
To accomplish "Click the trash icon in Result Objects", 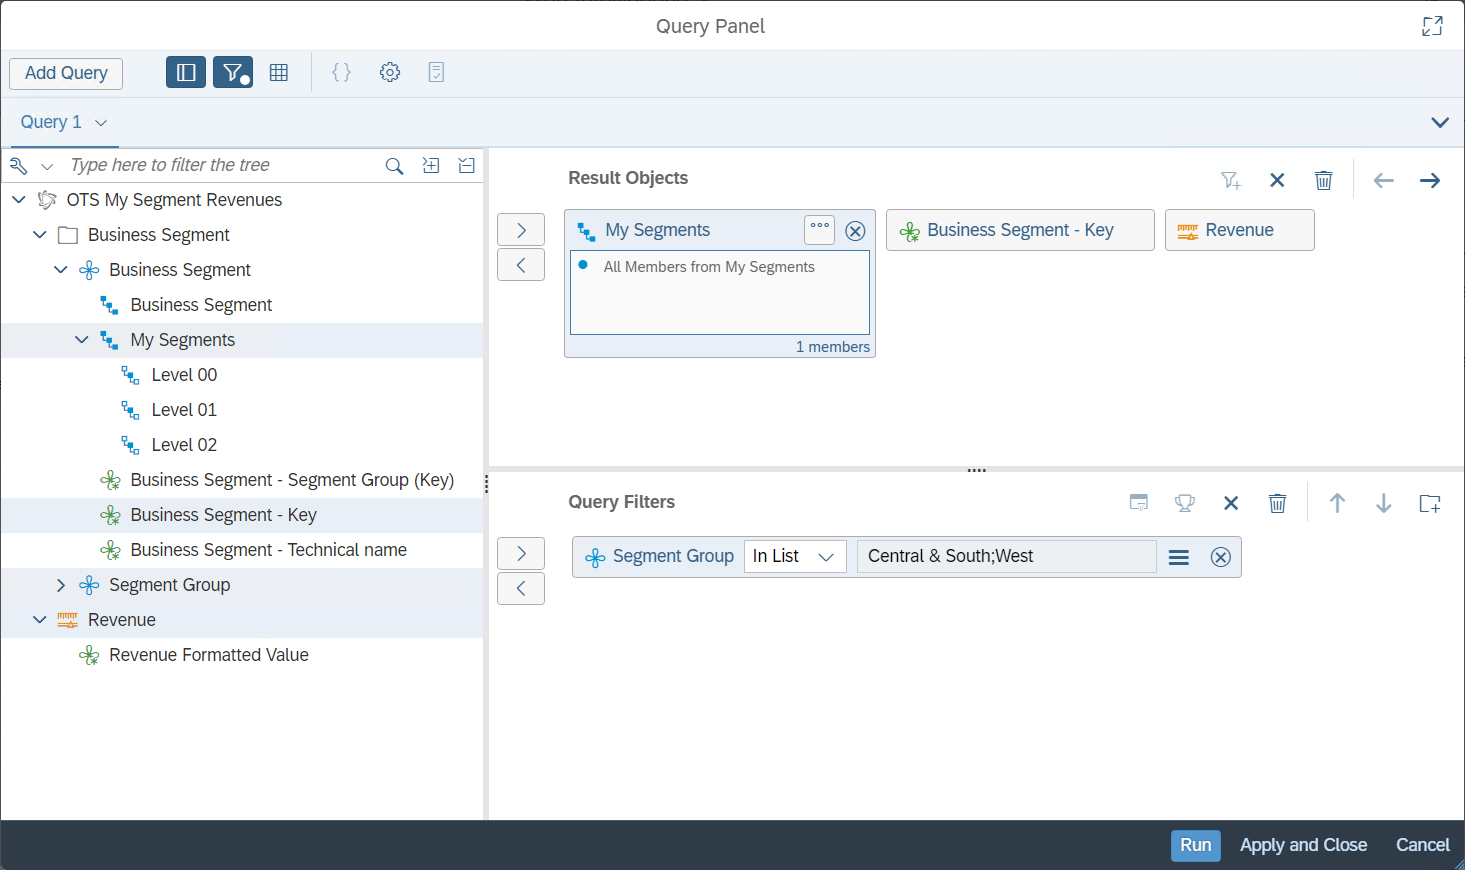I will pyautogui.click(x=1323, y=180).
